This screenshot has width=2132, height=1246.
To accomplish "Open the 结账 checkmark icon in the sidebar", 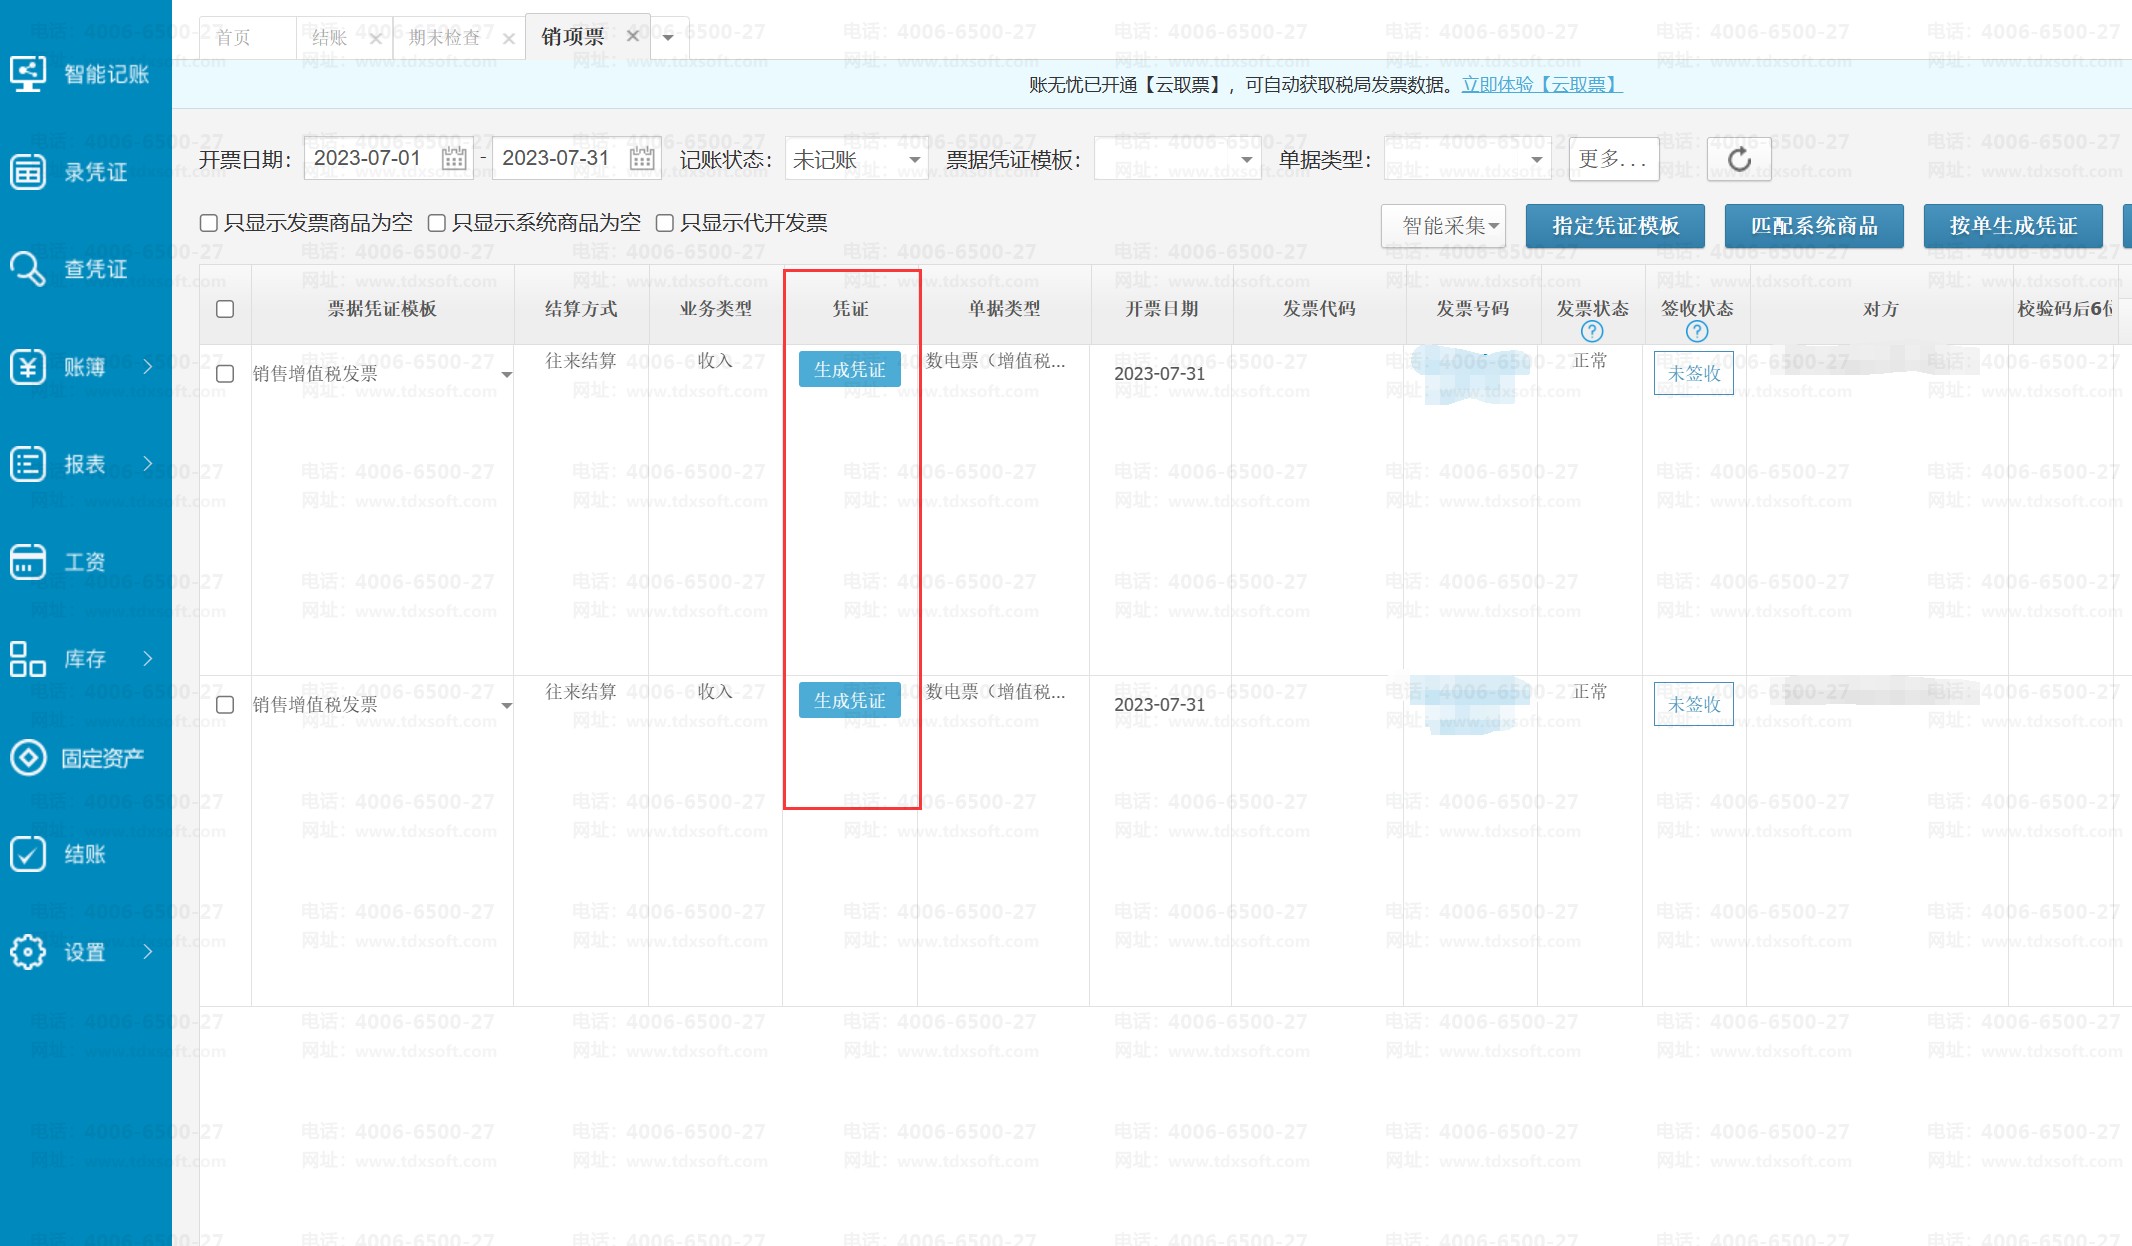I will point(28,854).
